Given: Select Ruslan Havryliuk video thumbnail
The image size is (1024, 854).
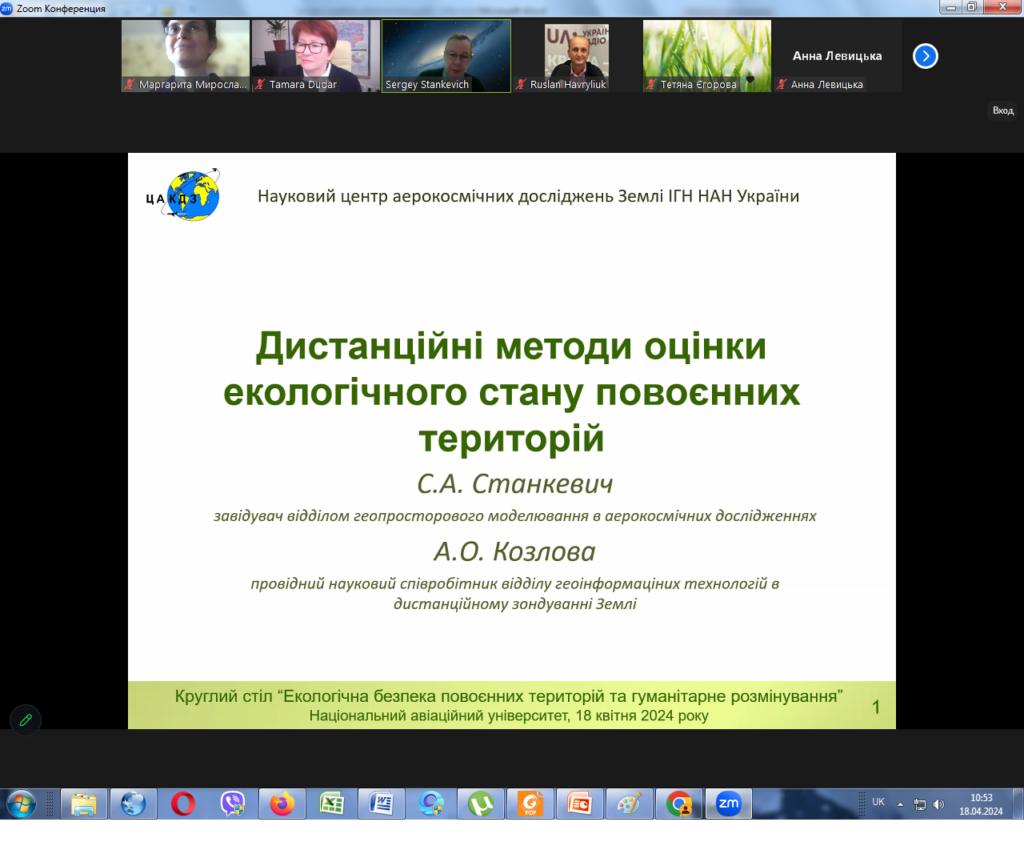Looking at the screenshot, I should [576, 55].
